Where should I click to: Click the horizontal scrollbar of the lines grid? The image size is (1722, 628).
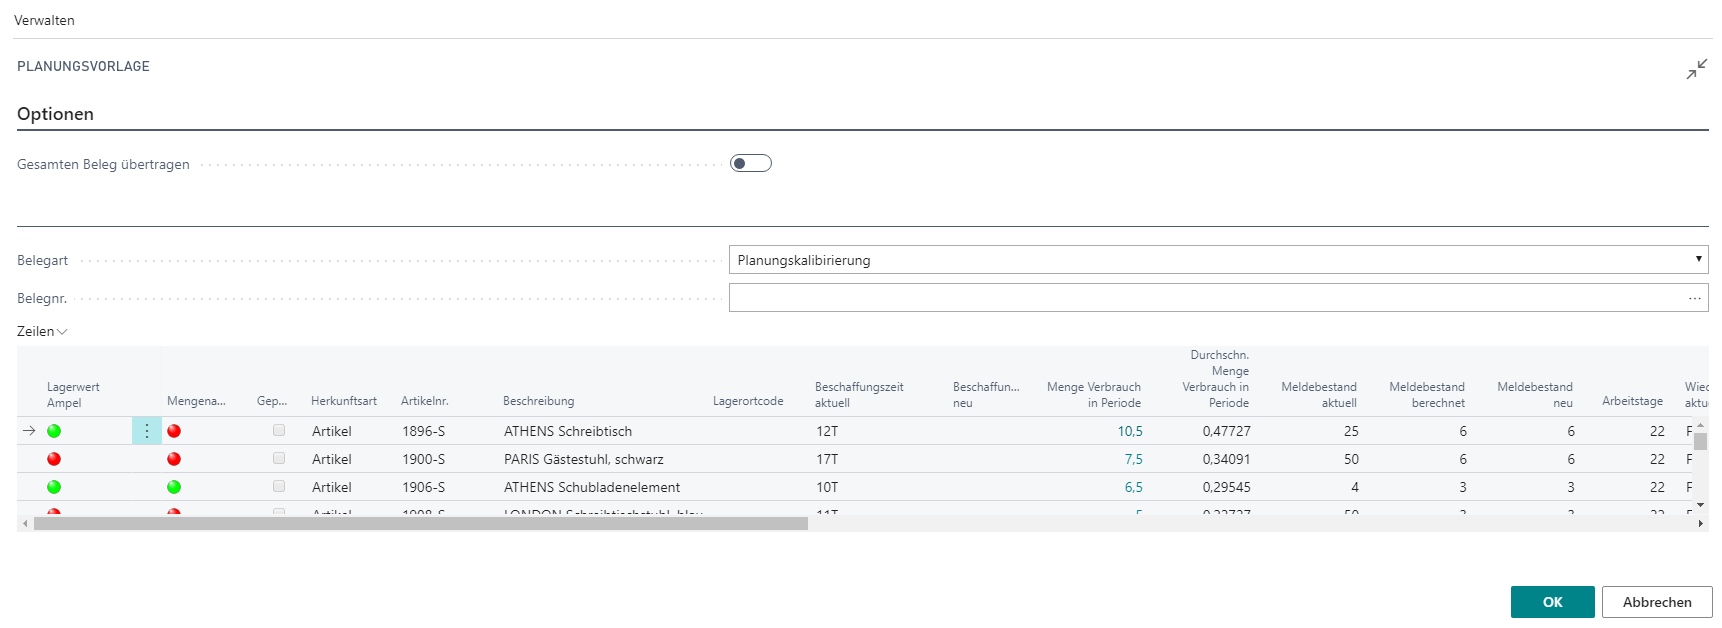pyautogui.click(x=420, y=523)
